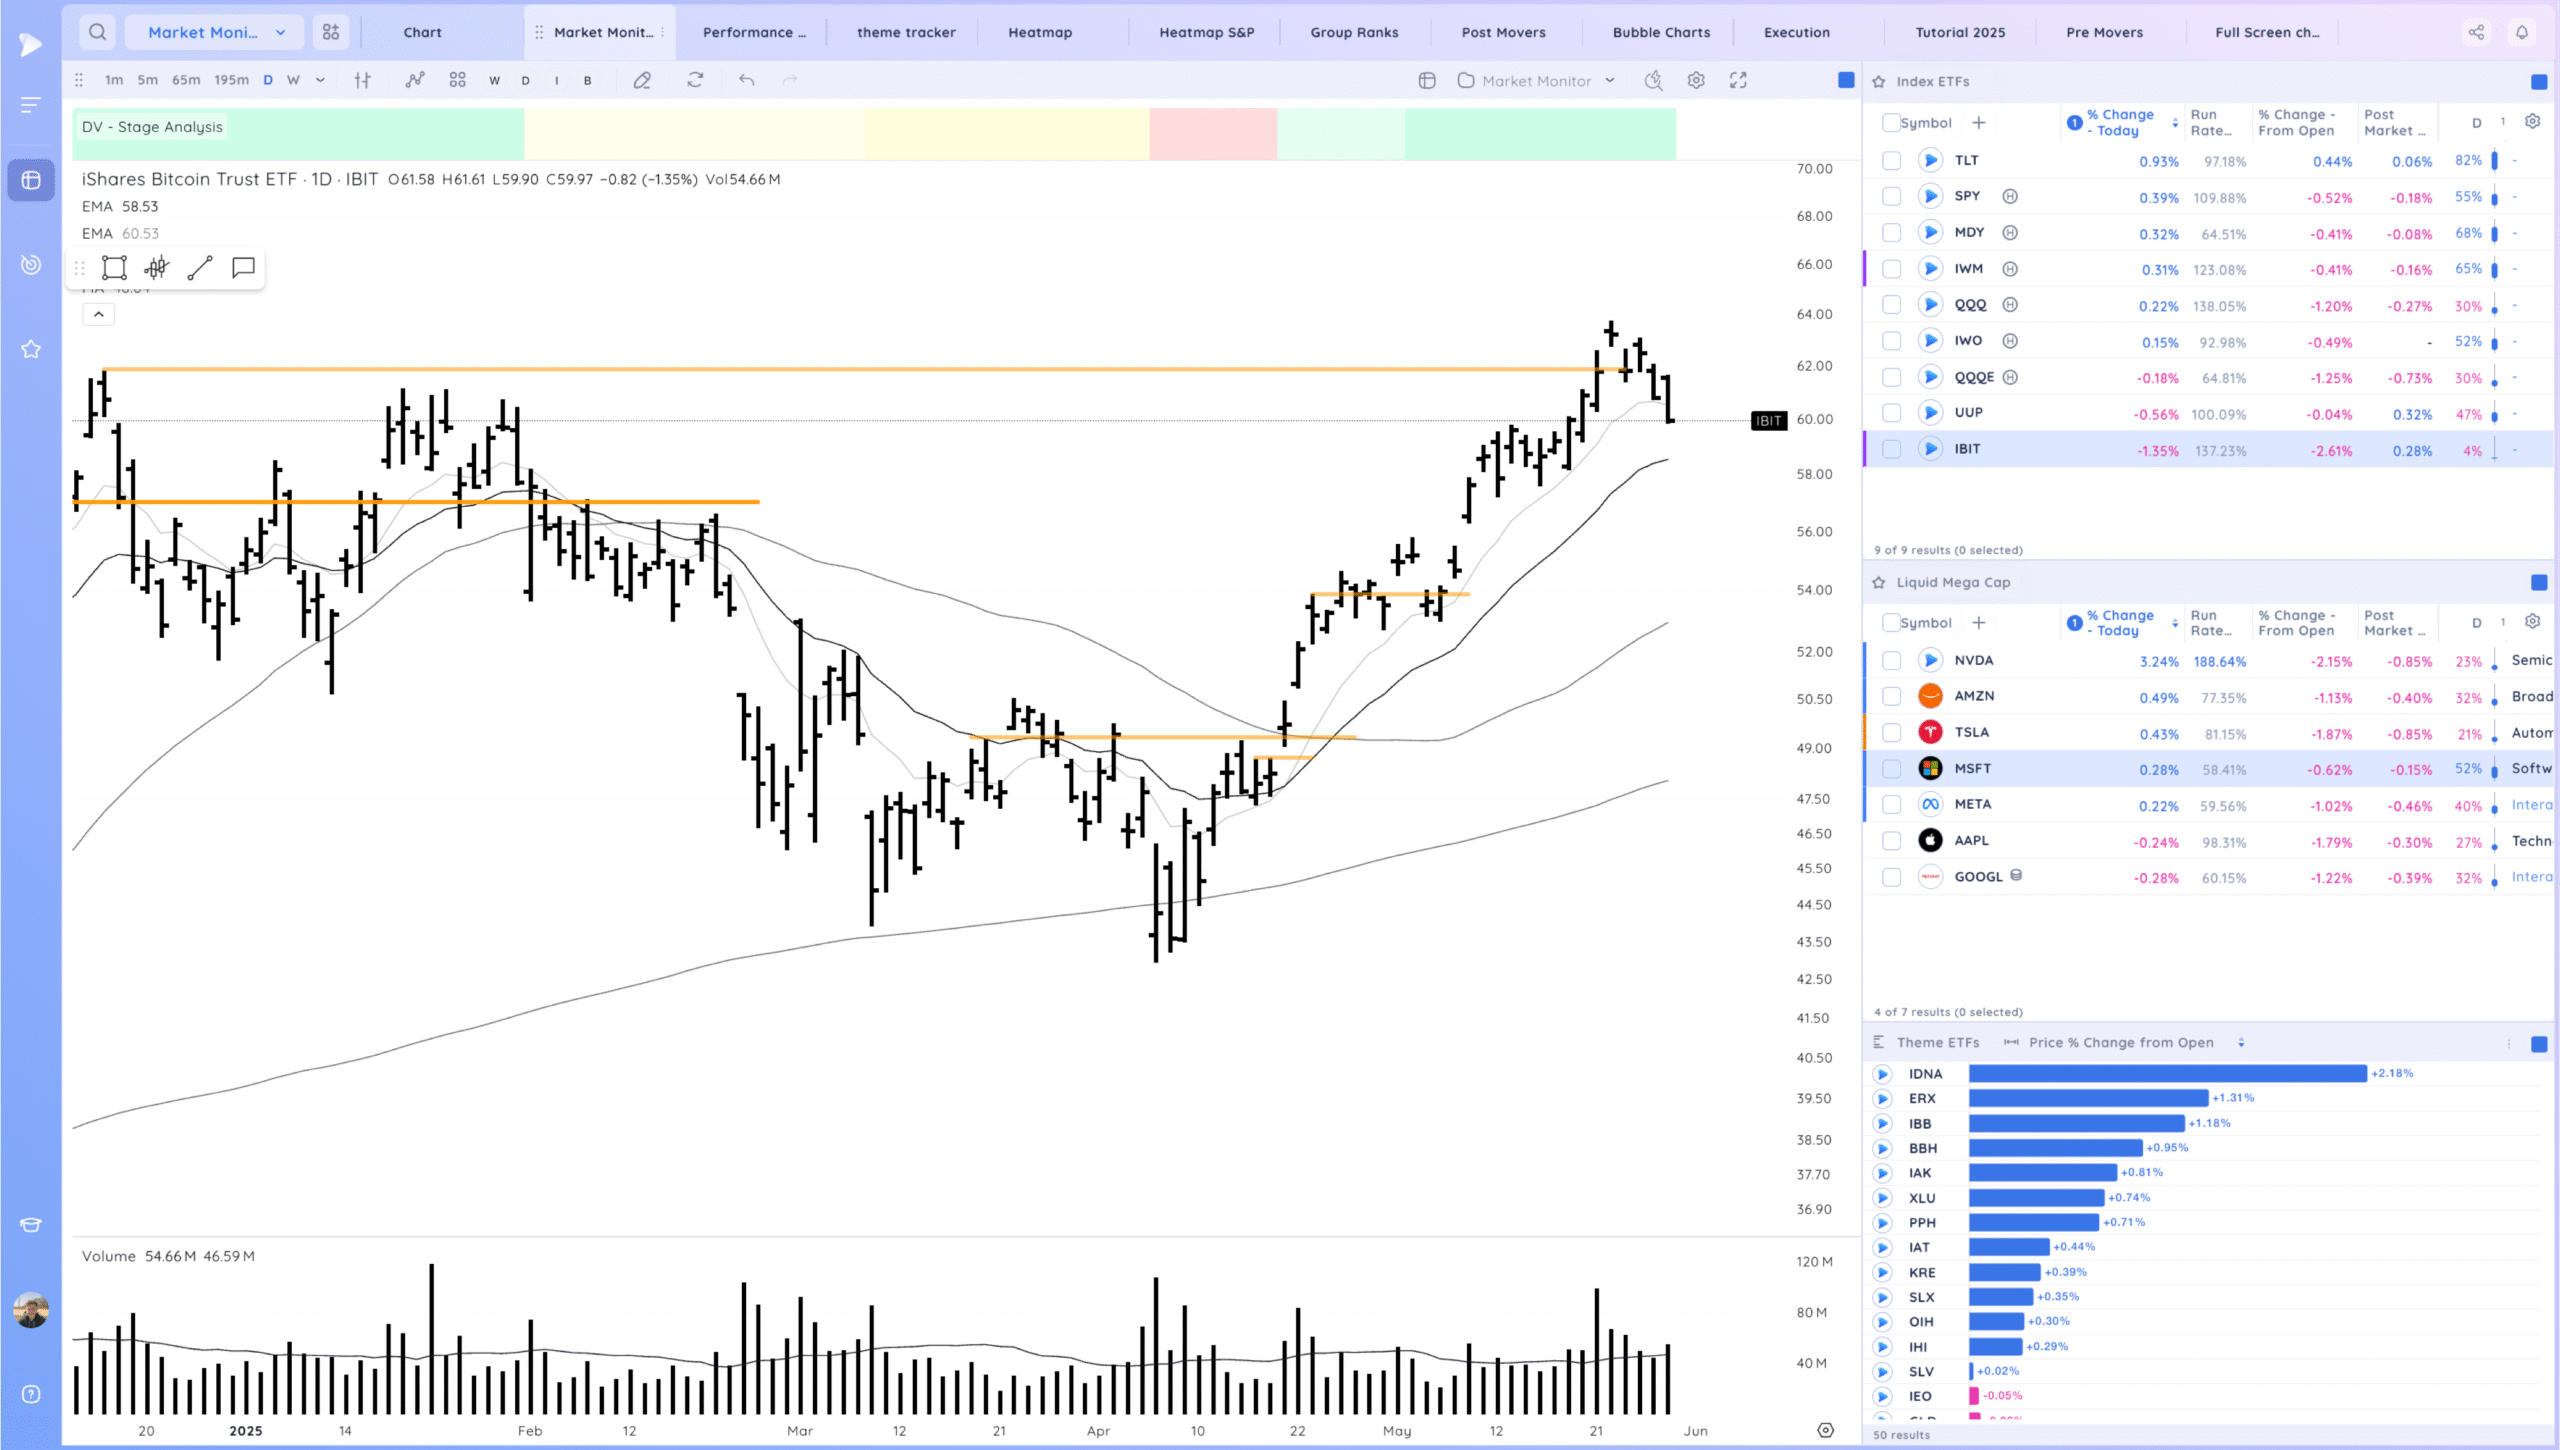The height and width of the screenshot is (1450, 2560).
Task: Tick the NVDA row checkbox
Action: click(x=1891, y=661)
